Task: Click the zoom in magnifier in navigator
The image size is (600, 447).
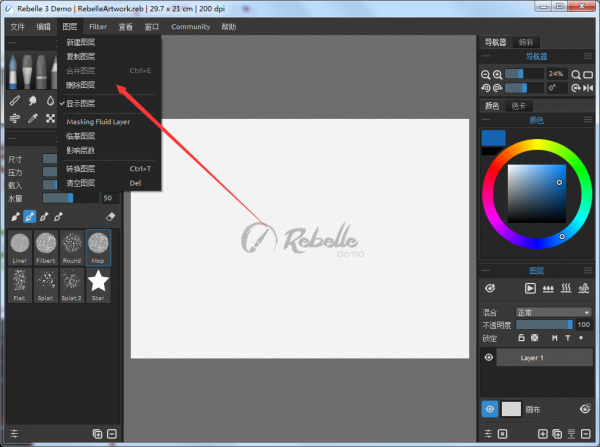Action: coord(497,74)
